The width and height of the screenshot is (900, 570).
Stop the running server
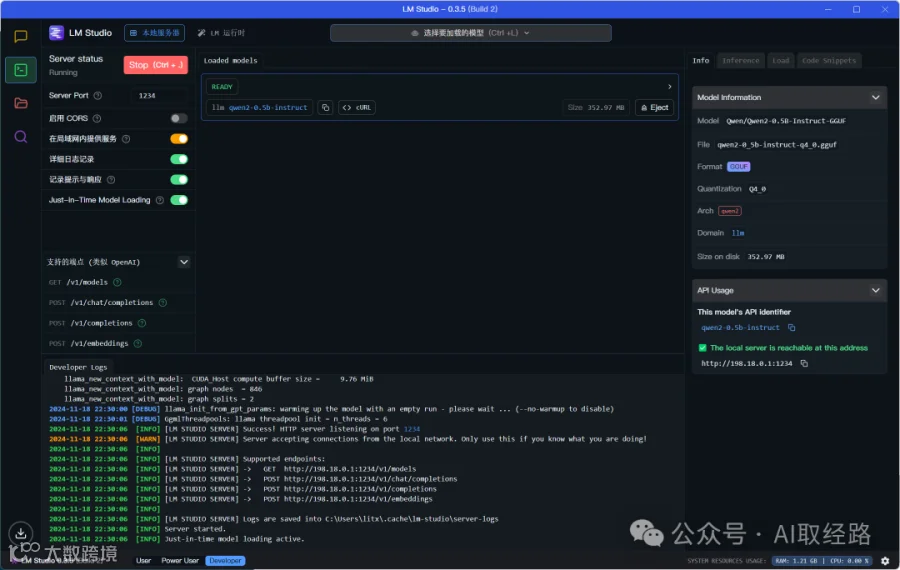156,65
